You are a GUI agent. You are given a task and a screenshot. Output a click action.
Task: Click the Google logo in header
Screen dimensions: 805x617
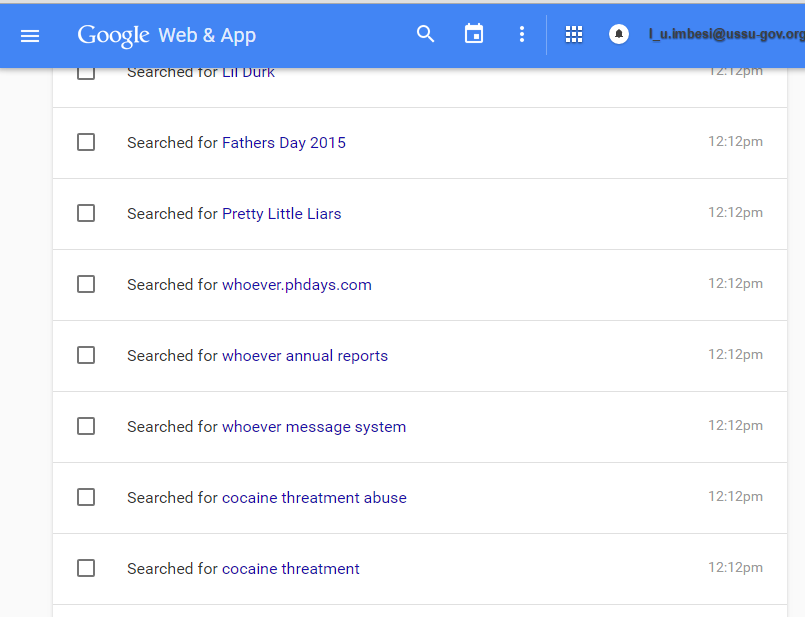113,36
